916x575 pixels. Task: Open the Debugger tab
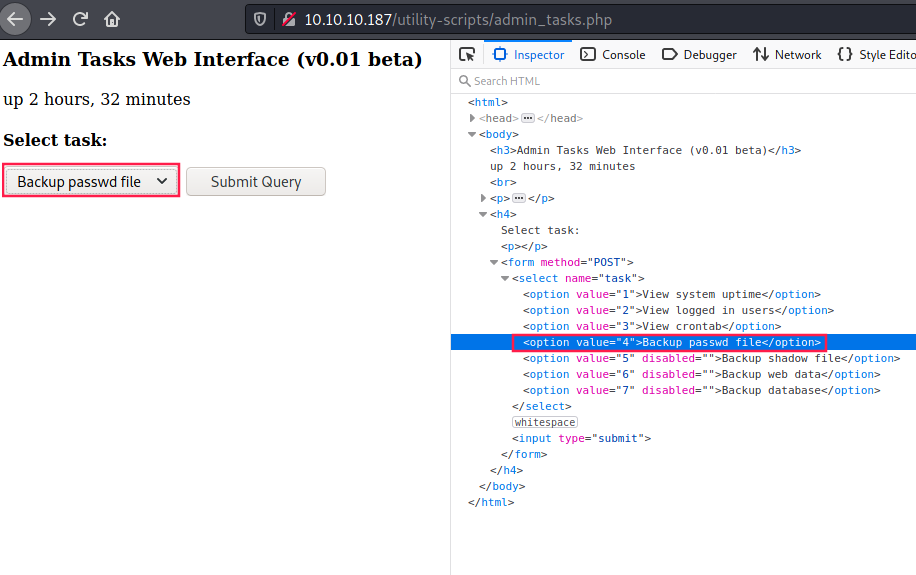pyautogui.click(x=700, y=55)
